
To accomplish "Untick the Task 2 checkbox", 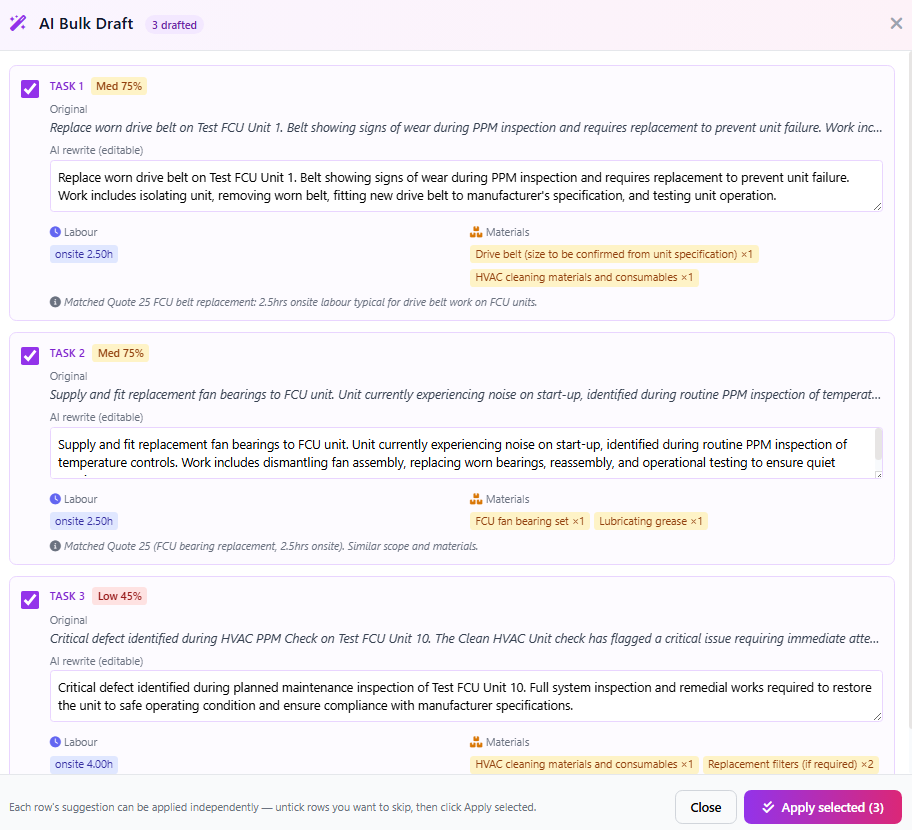I will (30, 356).
